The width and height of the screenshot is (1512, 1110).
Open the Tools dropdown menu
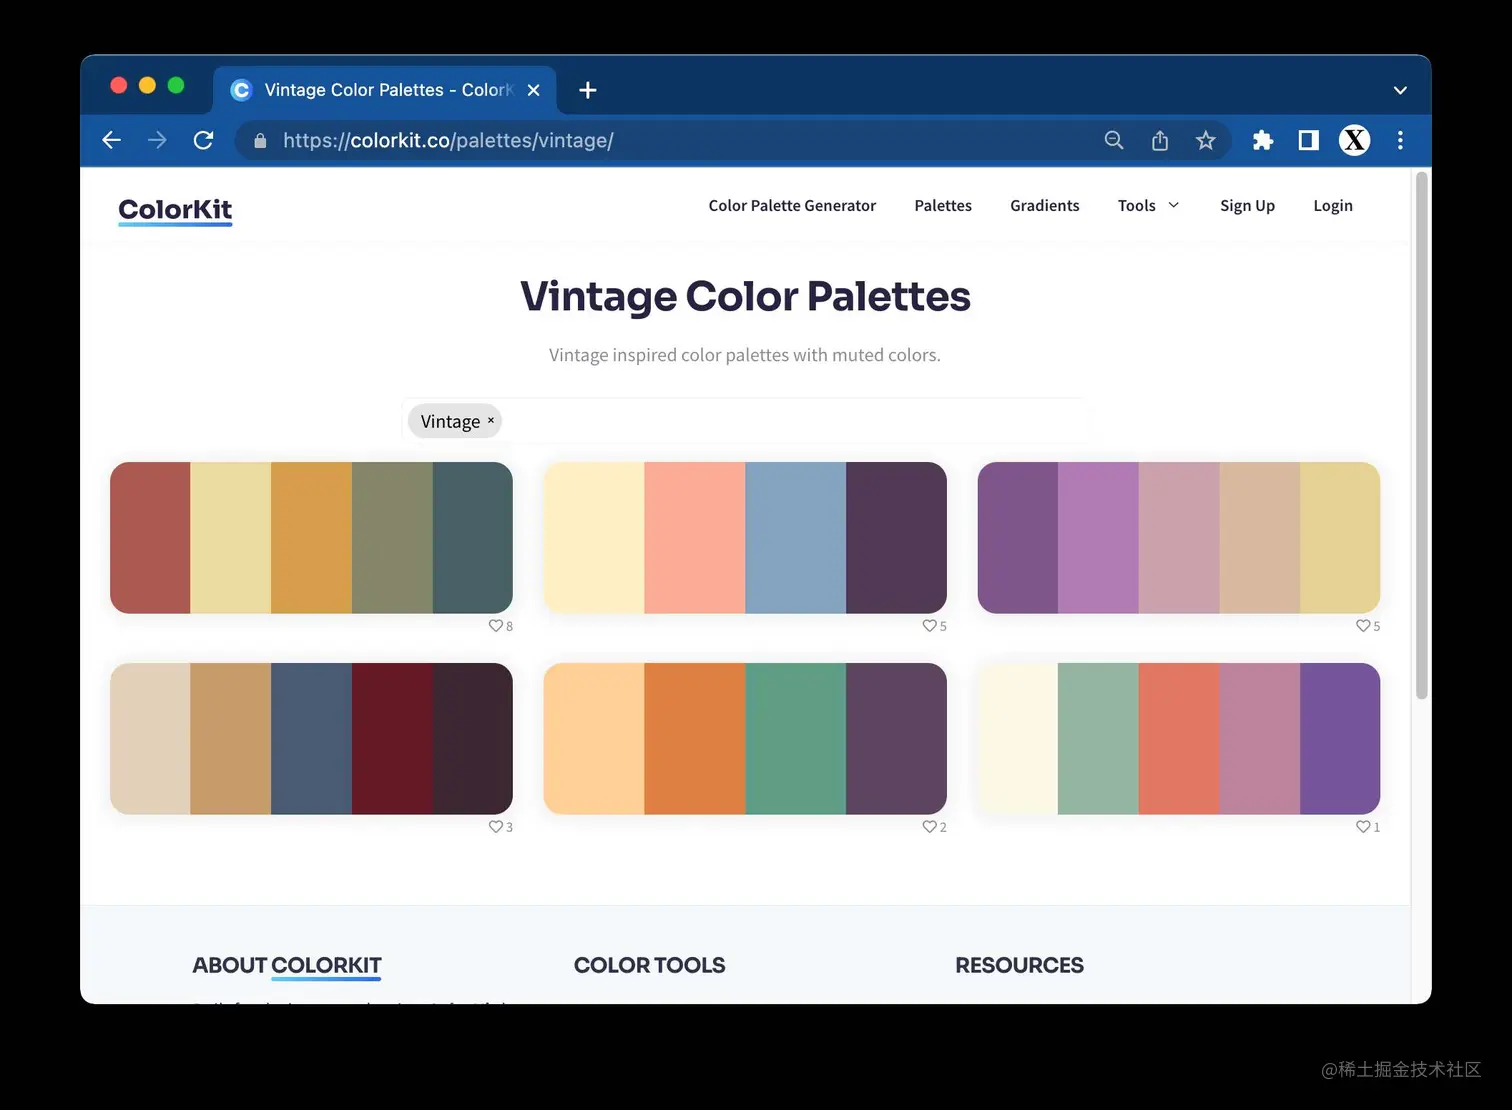point(1147,205)
